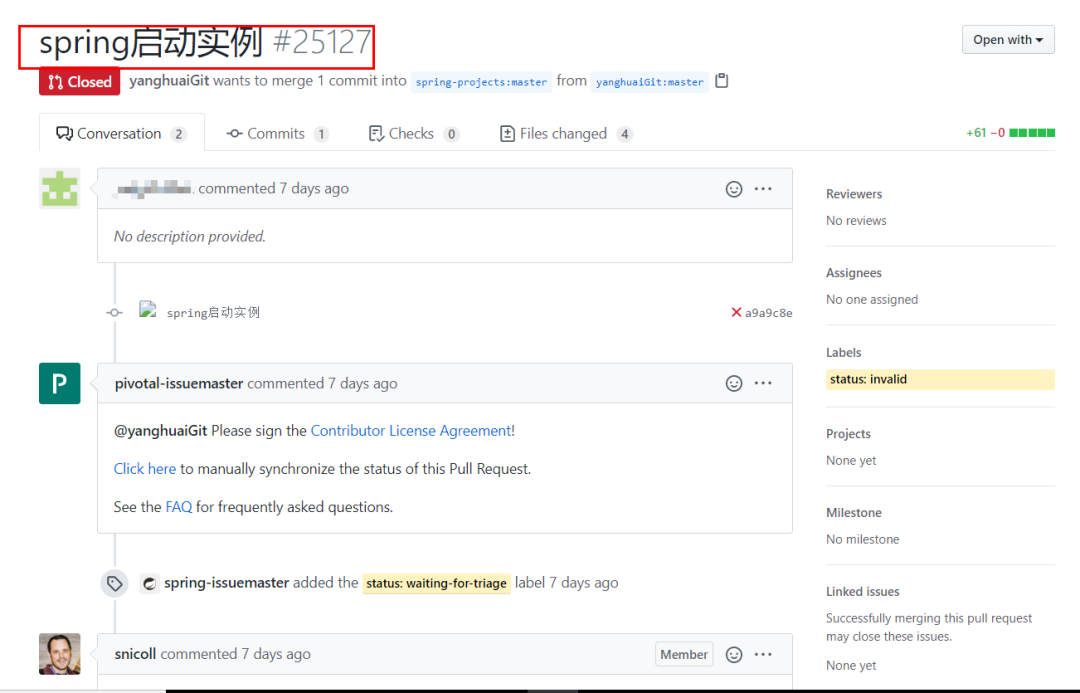Image resolution: width=1080 pixels, height=693 pixels.
Task: Click the Linked issues sidebar heading
Action: point(863,592)
